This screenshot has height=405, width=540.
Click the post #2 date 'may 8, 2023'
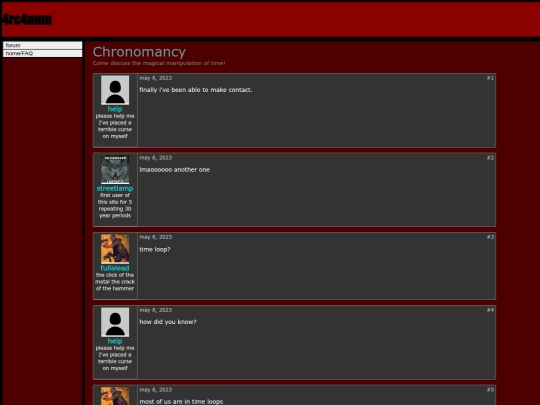click(x=155, y=158)
